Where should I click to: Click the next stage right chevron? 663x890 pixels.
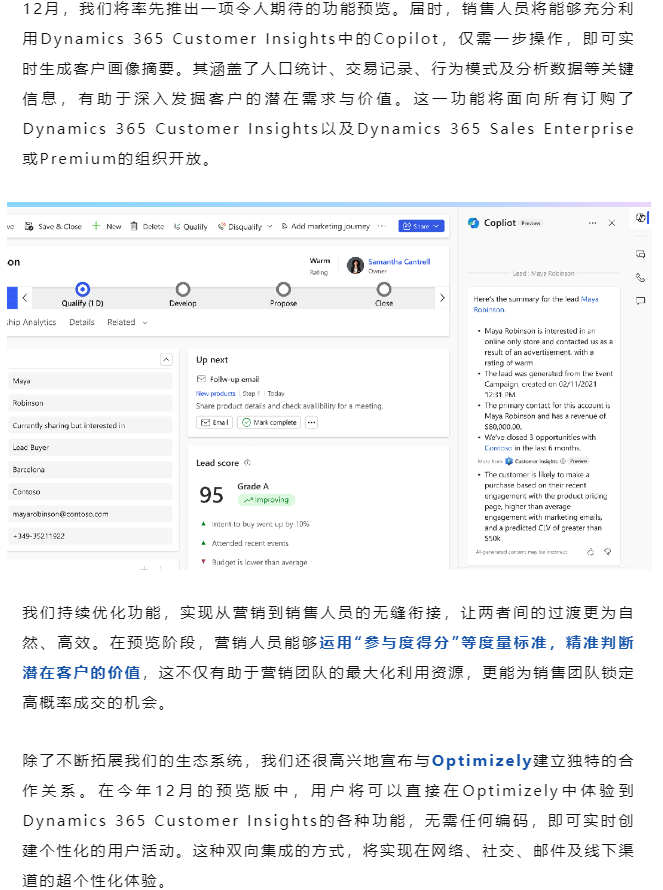pos(442,297)
